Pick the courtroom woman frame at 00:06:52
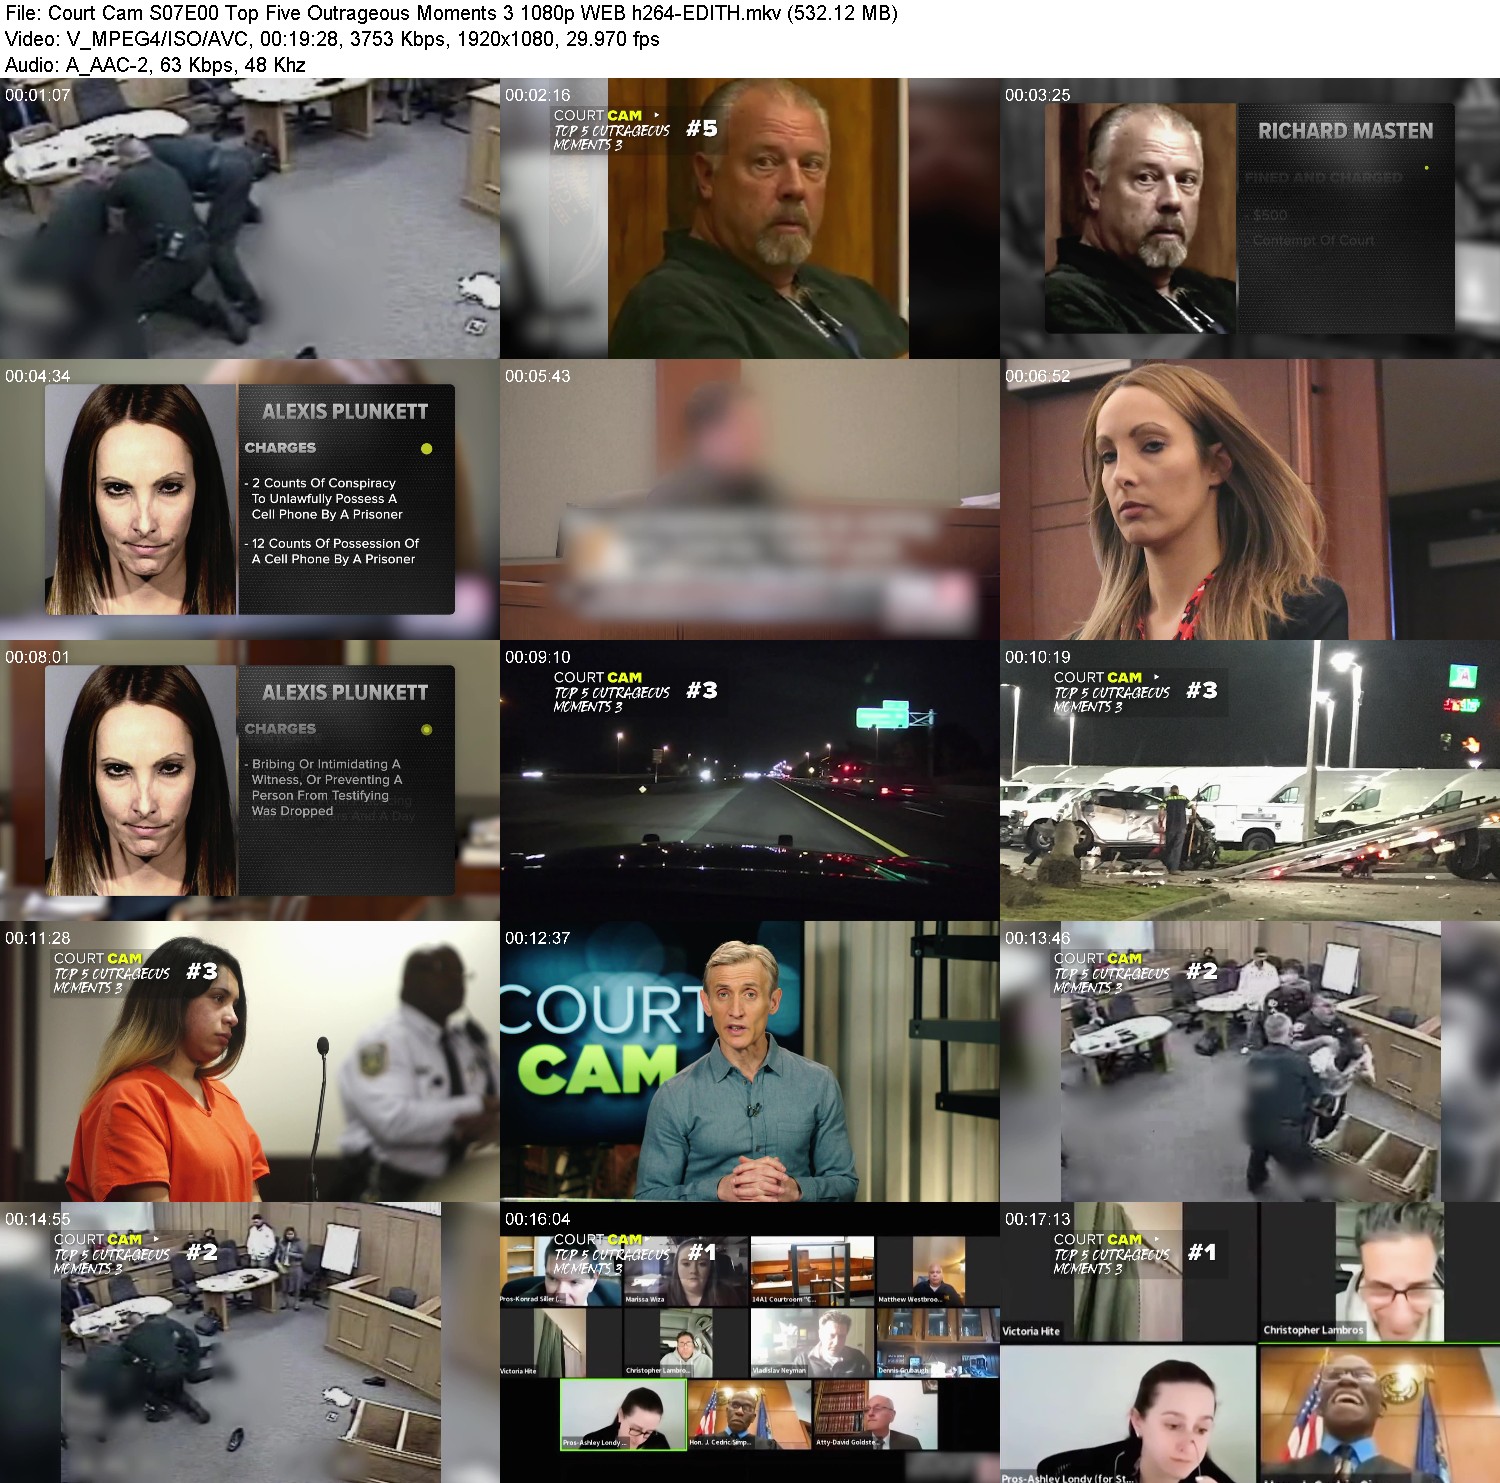The image size is (1500, 1483). coord(1250,500)
